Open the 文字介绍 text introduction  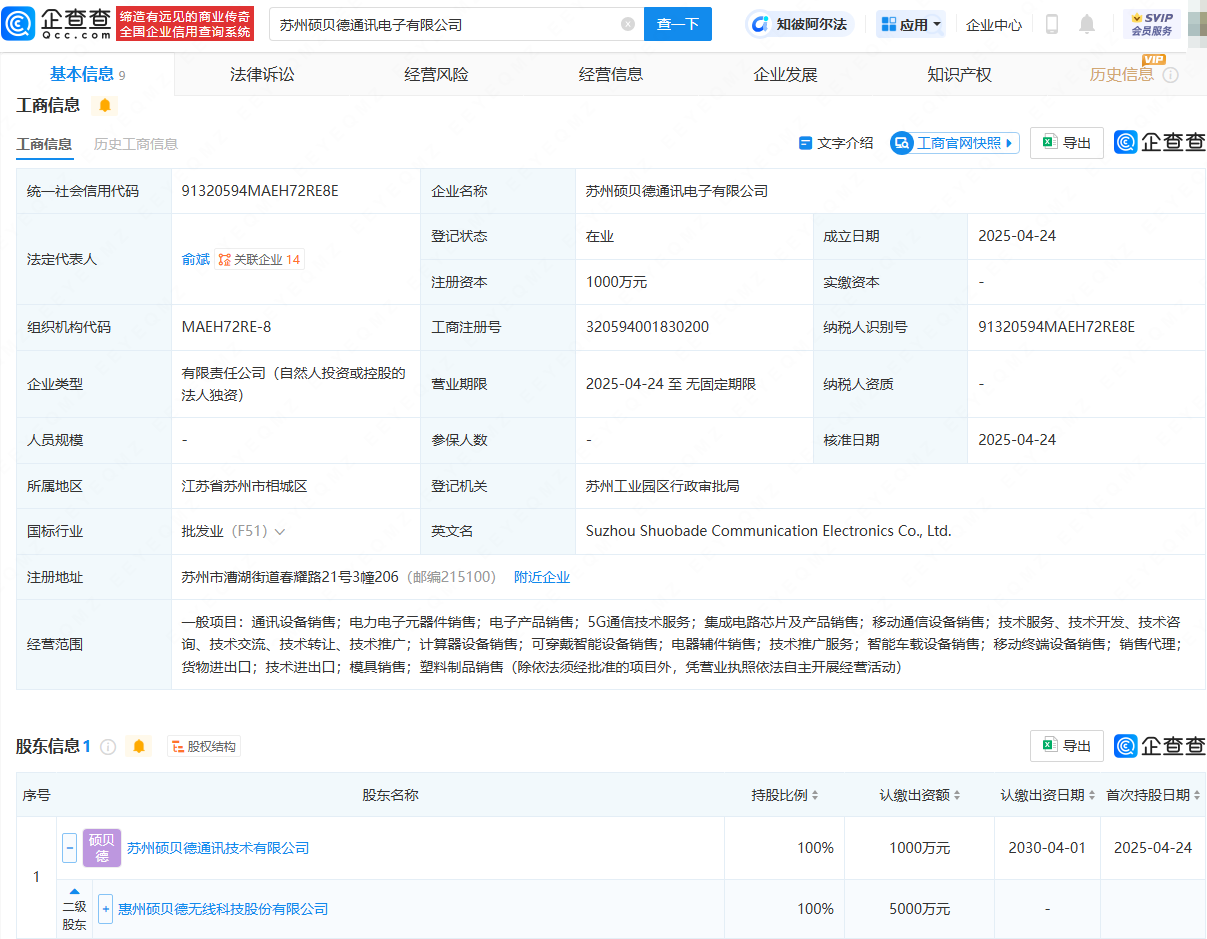836,143
